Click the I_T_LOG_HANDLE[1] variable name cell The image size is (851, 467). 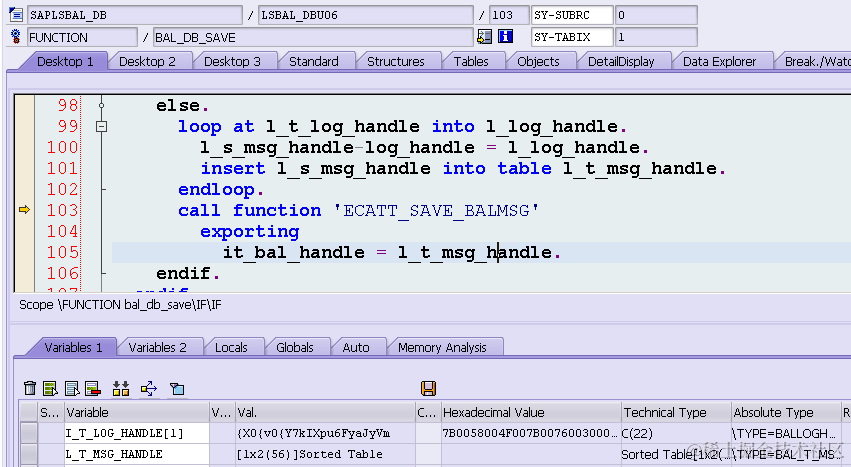click(137, 433)
